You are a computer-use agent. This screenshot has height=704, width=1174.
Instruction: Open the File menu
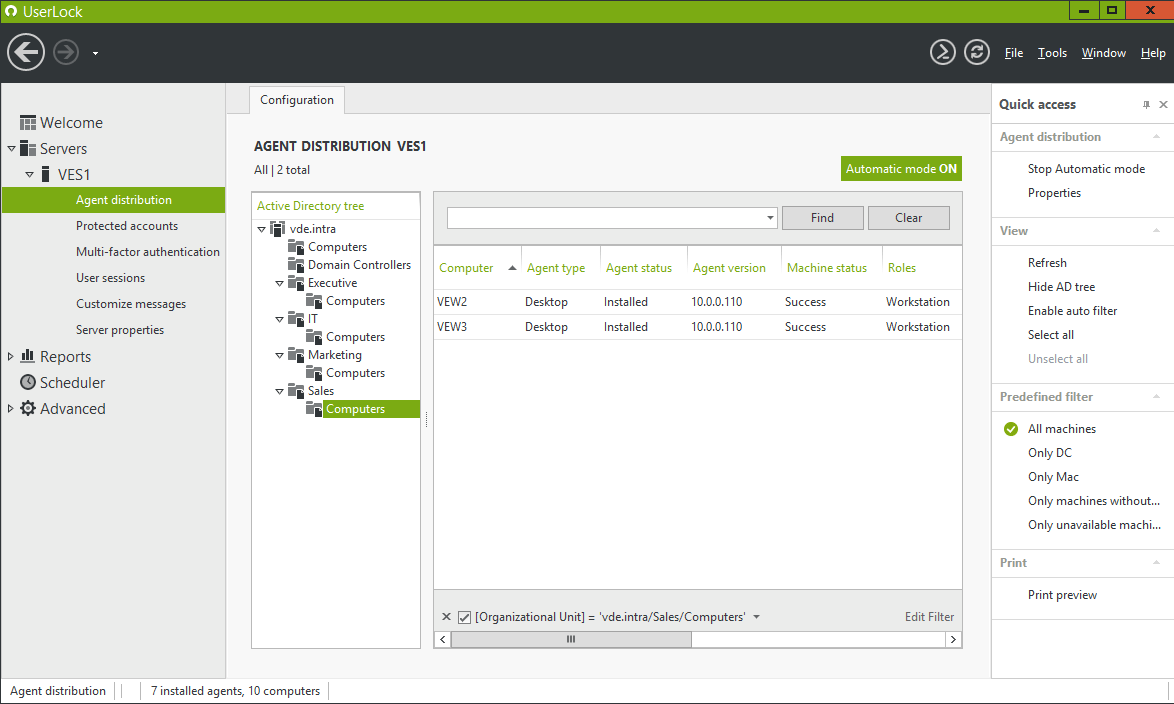point(1014,52)
